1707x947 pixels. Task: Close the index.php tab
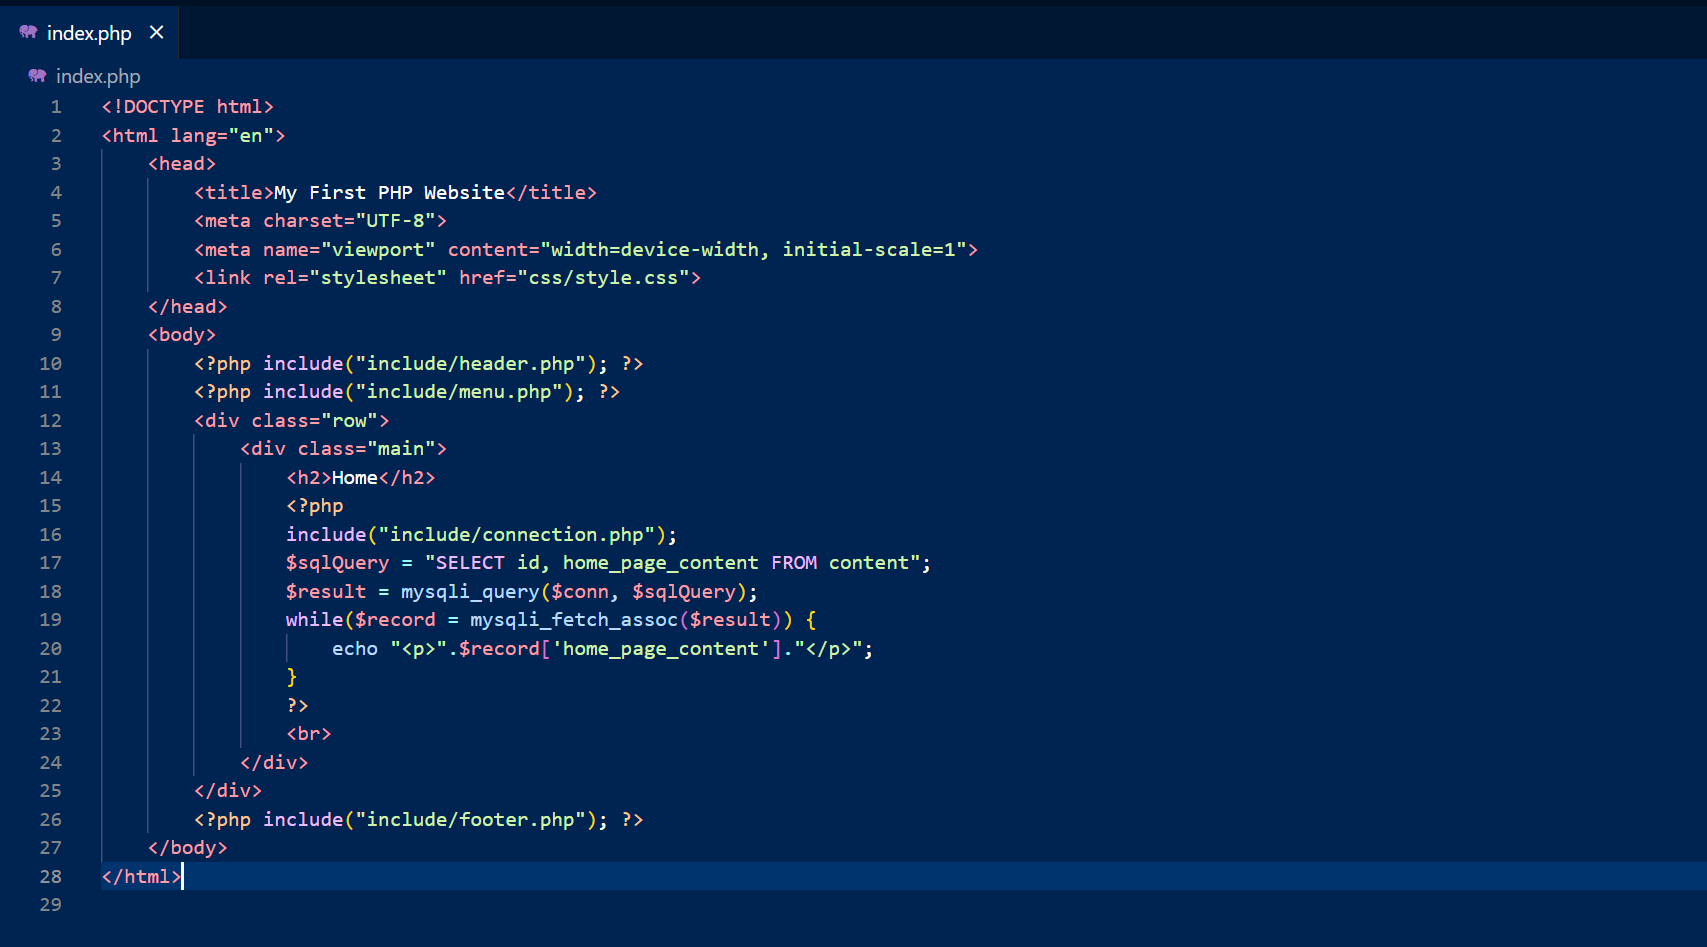[x=156, y=33]
